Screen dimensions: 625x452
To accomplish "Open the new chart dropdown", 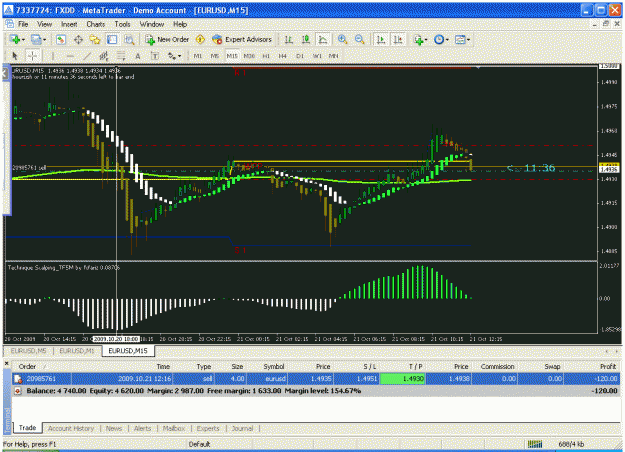I will pos(18,39).
